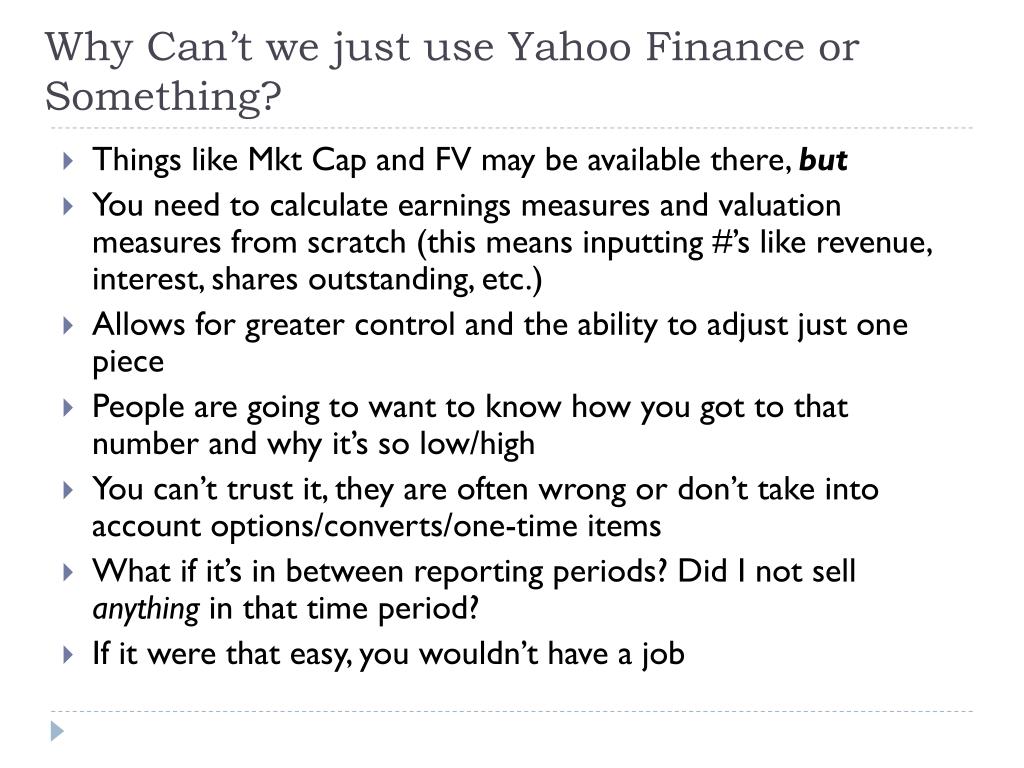Click the arrow bullet beside 'Allows for greater control'
Image resolution: width=1024 pixels, height=768 pixels.
coord(68,325)
